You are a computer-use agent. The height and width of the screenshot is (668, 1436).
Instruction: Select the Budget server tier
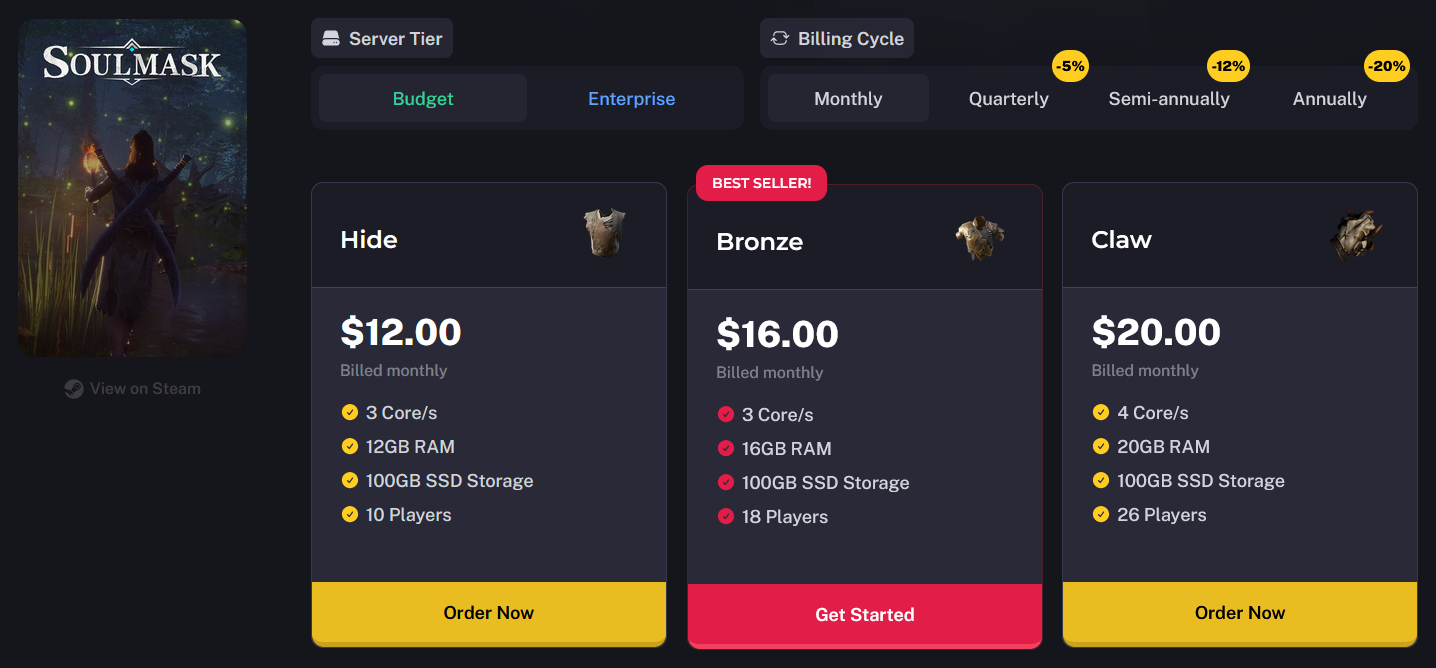pyautogui.click(x=423, y=98)
